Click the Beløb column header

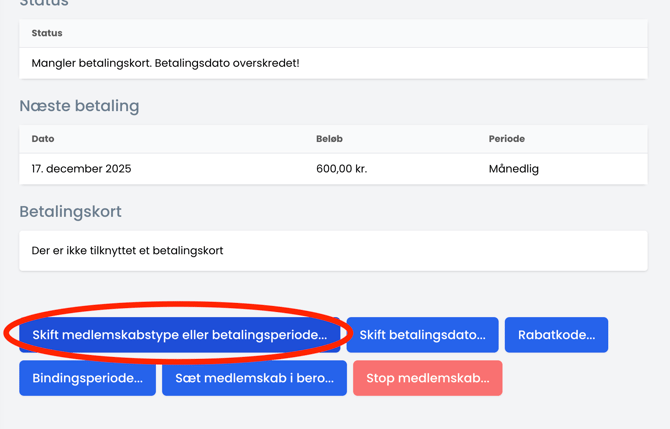[329, 139]
